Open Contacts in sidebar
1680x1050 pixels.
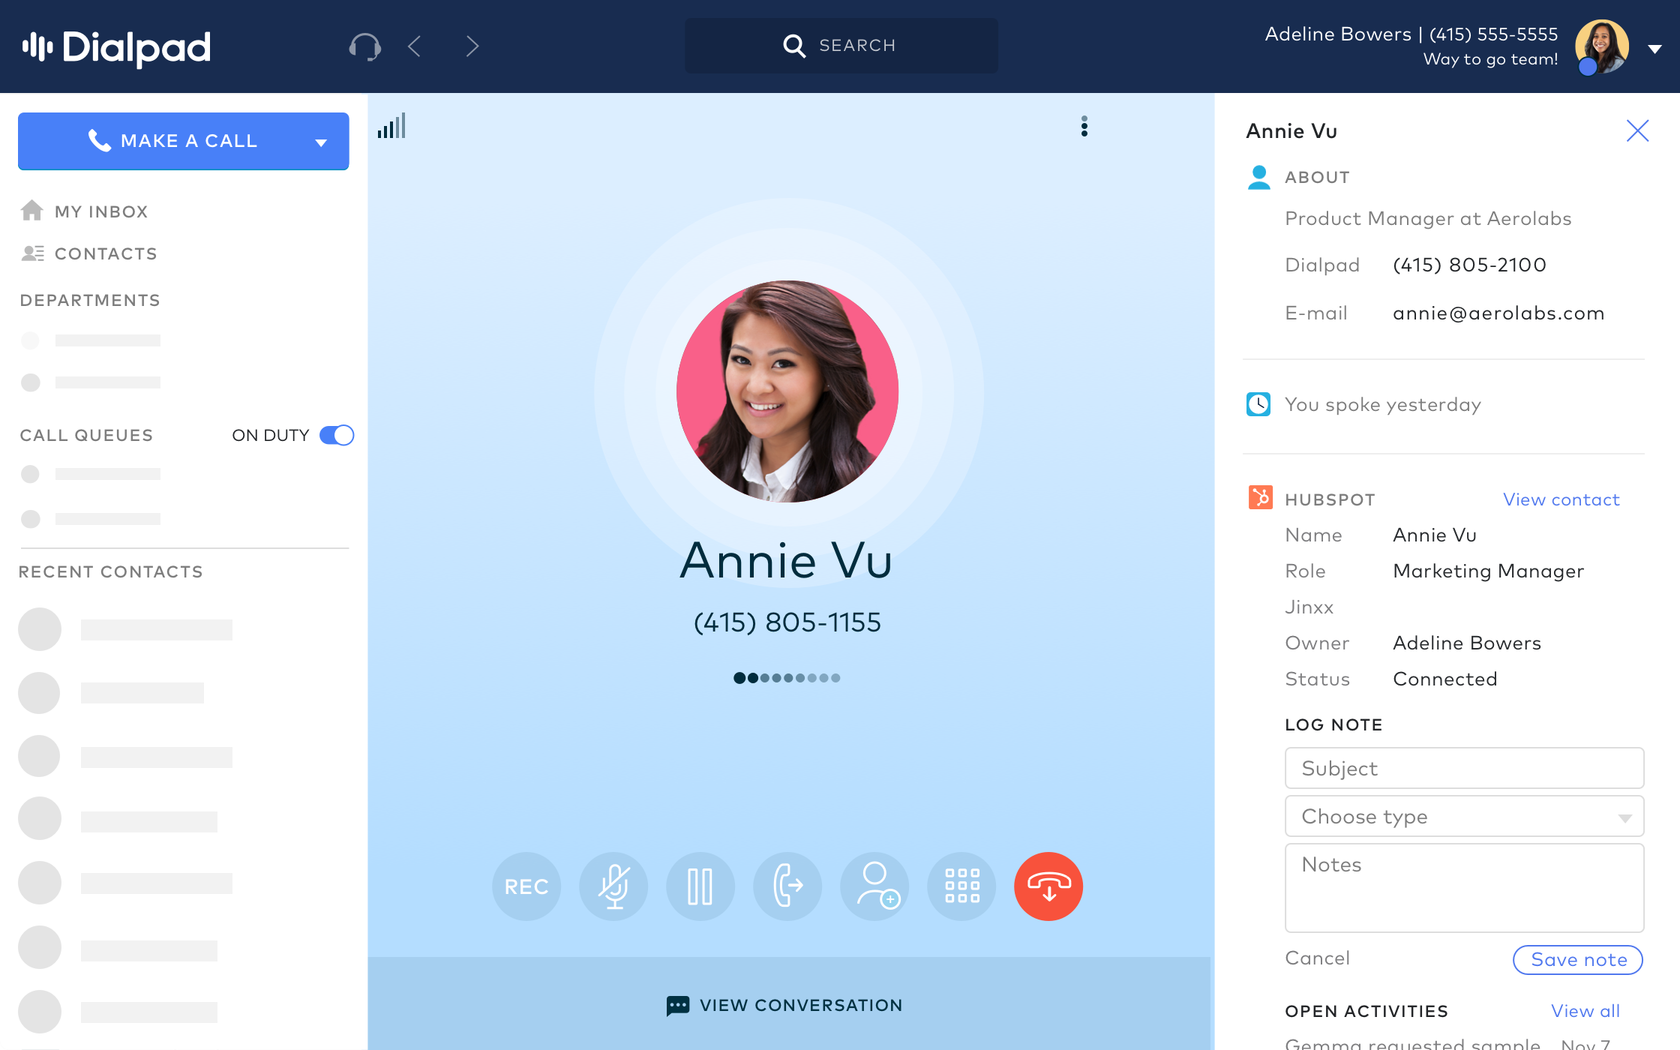[106, 254]
